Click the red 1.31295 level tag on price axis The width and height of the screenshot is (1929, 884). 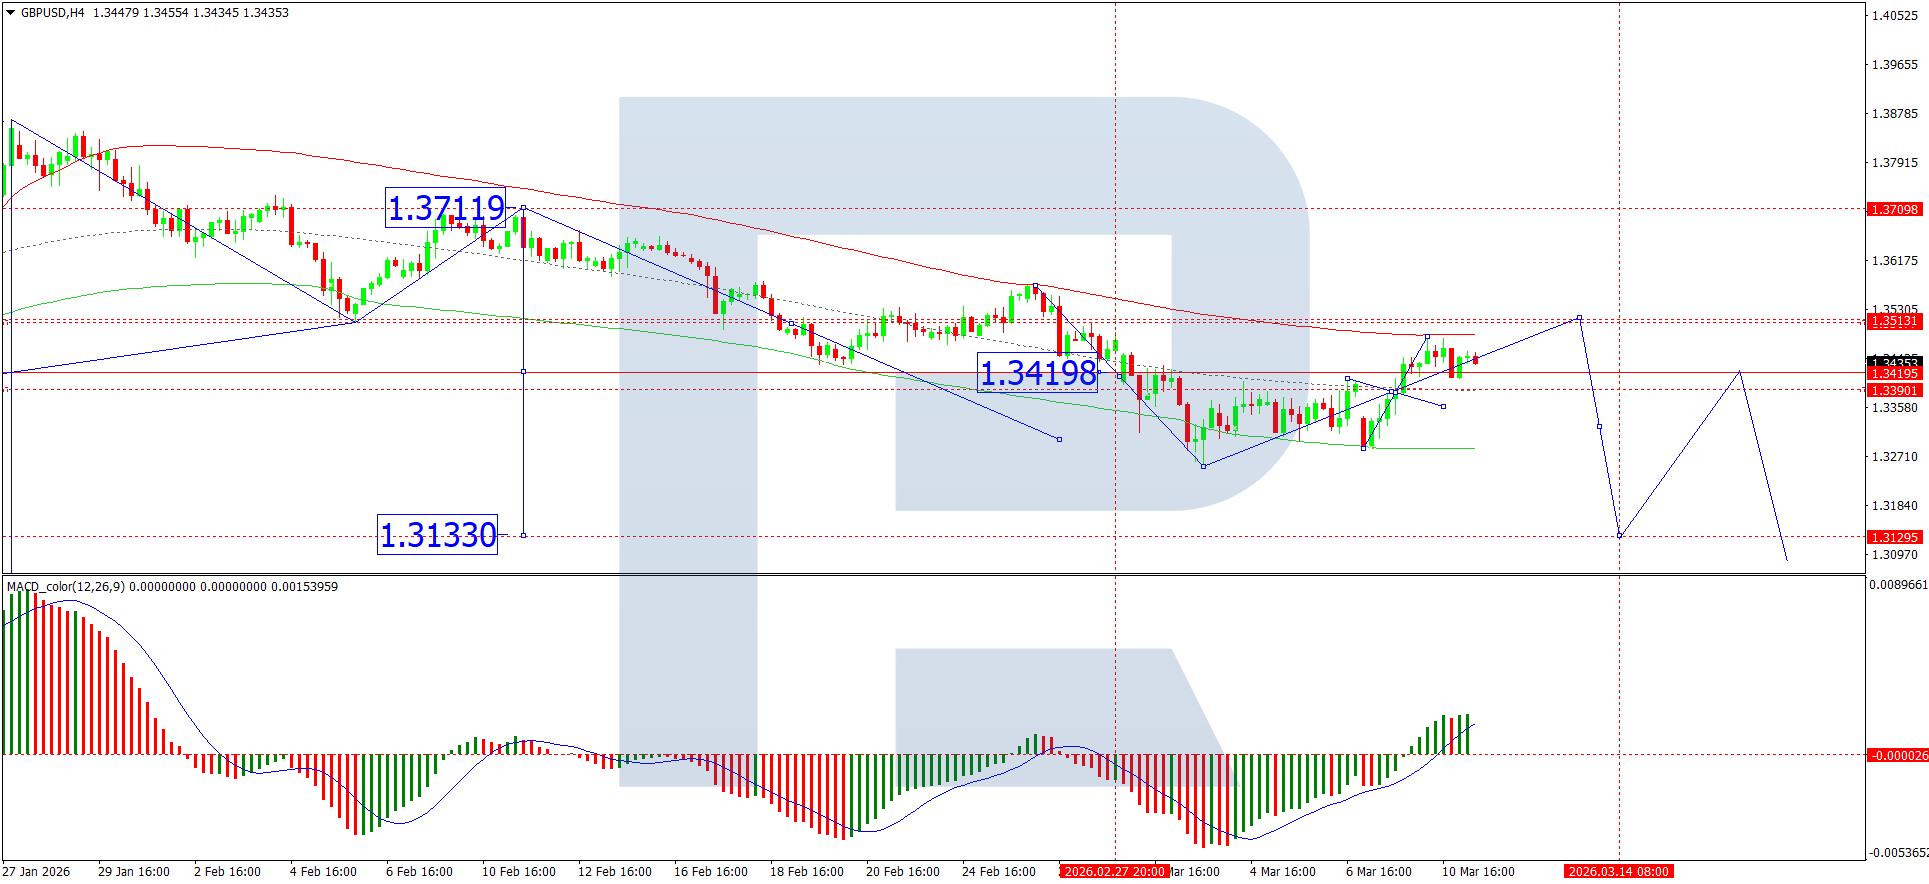[1894, 538]
